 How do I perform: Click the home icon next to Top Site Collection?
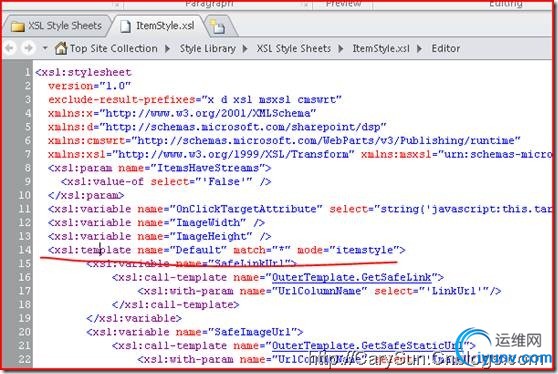click(x=61, y=48)
